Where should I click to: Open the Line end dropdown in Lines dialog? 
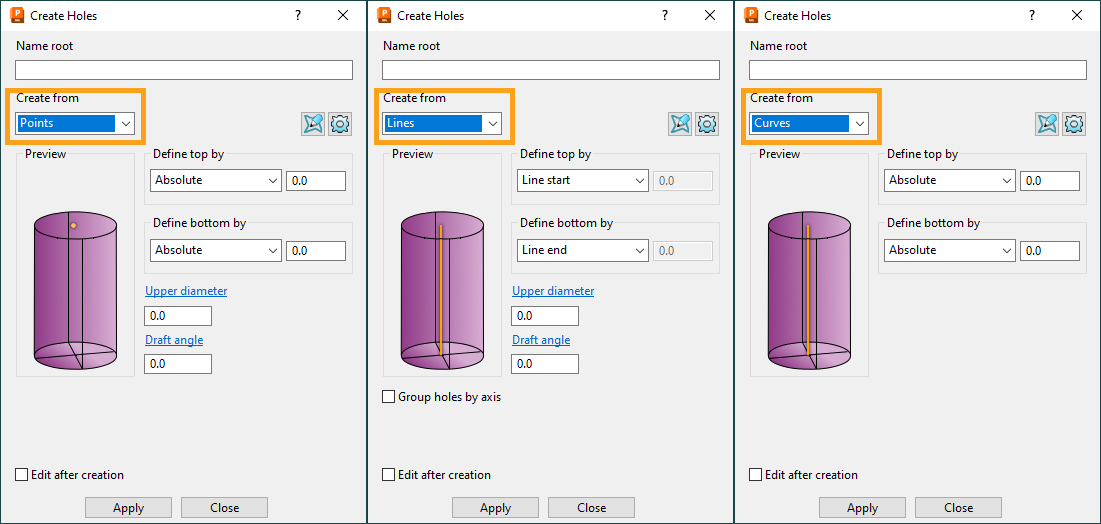coord(583,250)
